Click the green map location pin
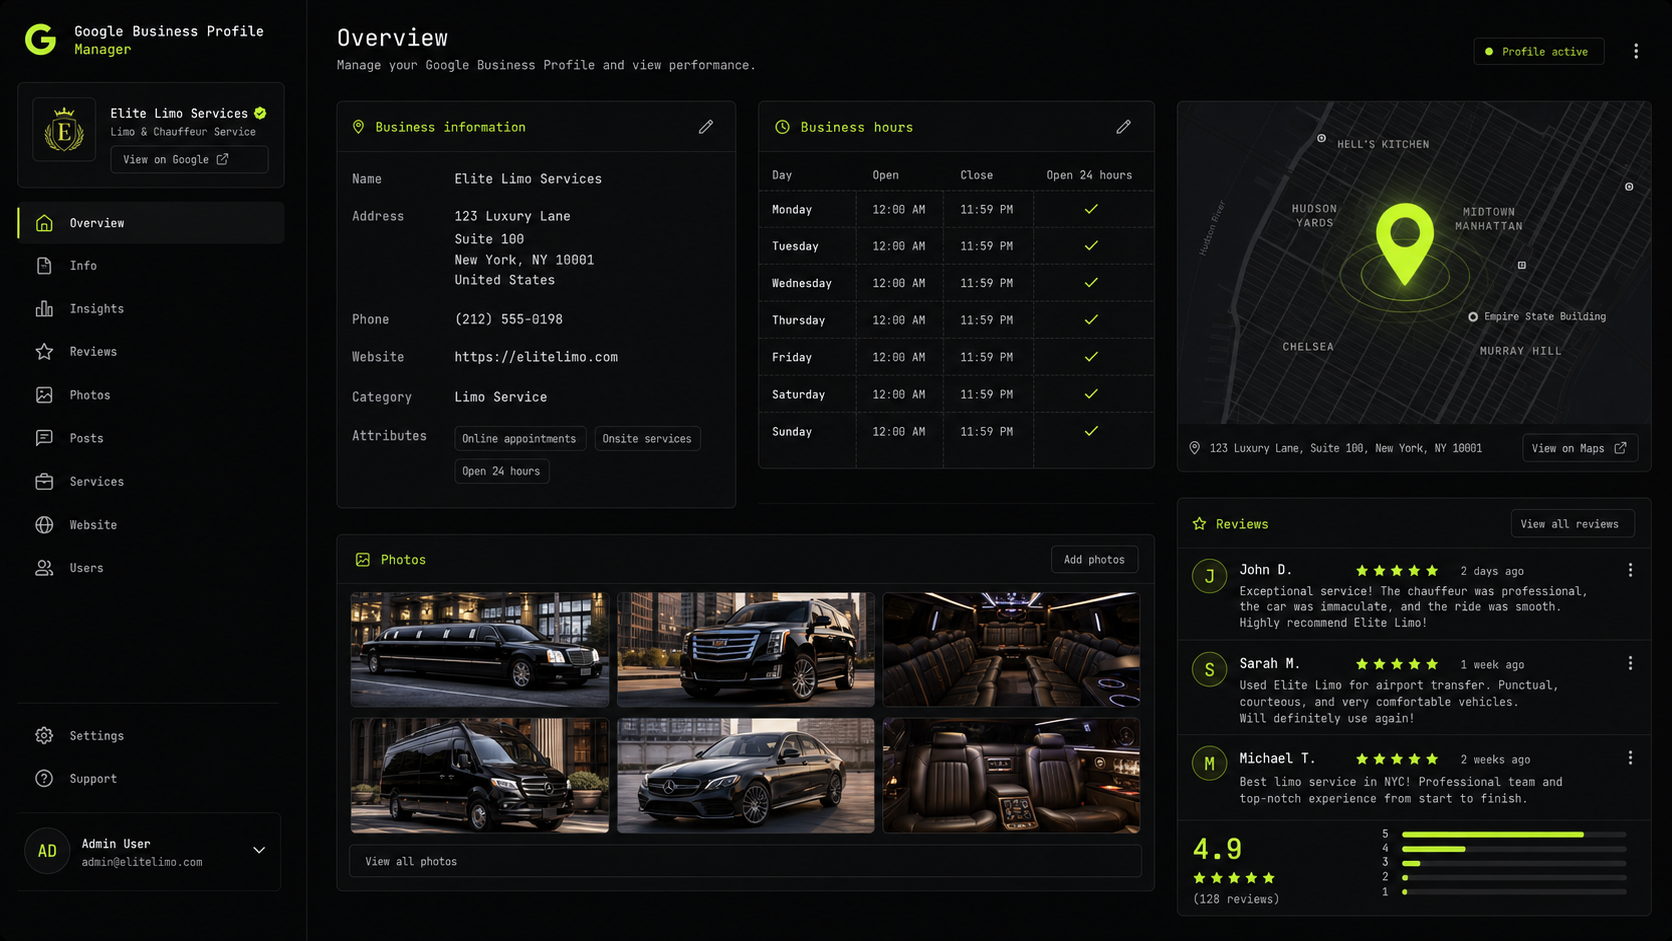 coord(1405,244)
